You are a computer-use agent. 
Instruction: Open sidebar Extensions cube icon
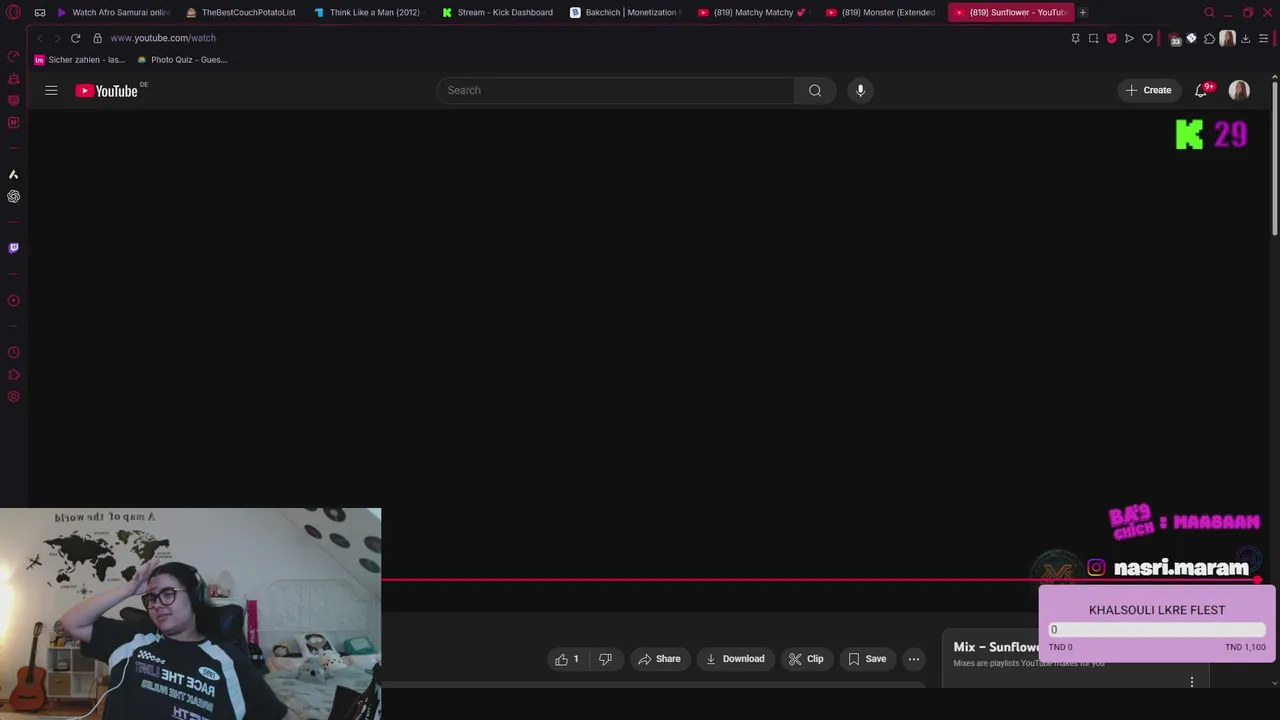[13, 375]
